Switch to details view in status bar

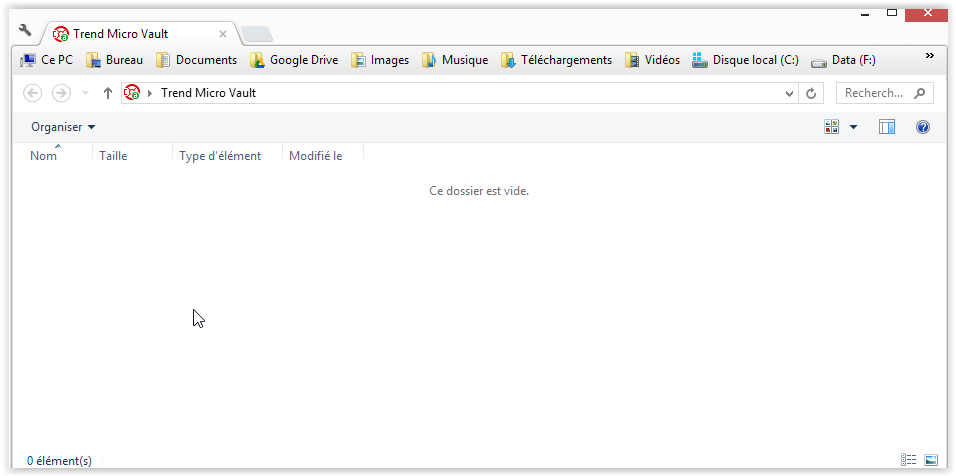coord(908,460)
